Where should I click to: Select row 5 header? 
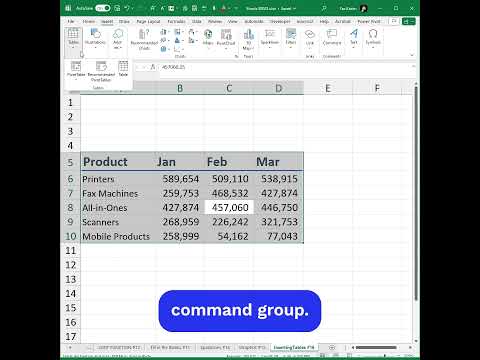click(x=70, y=162)
